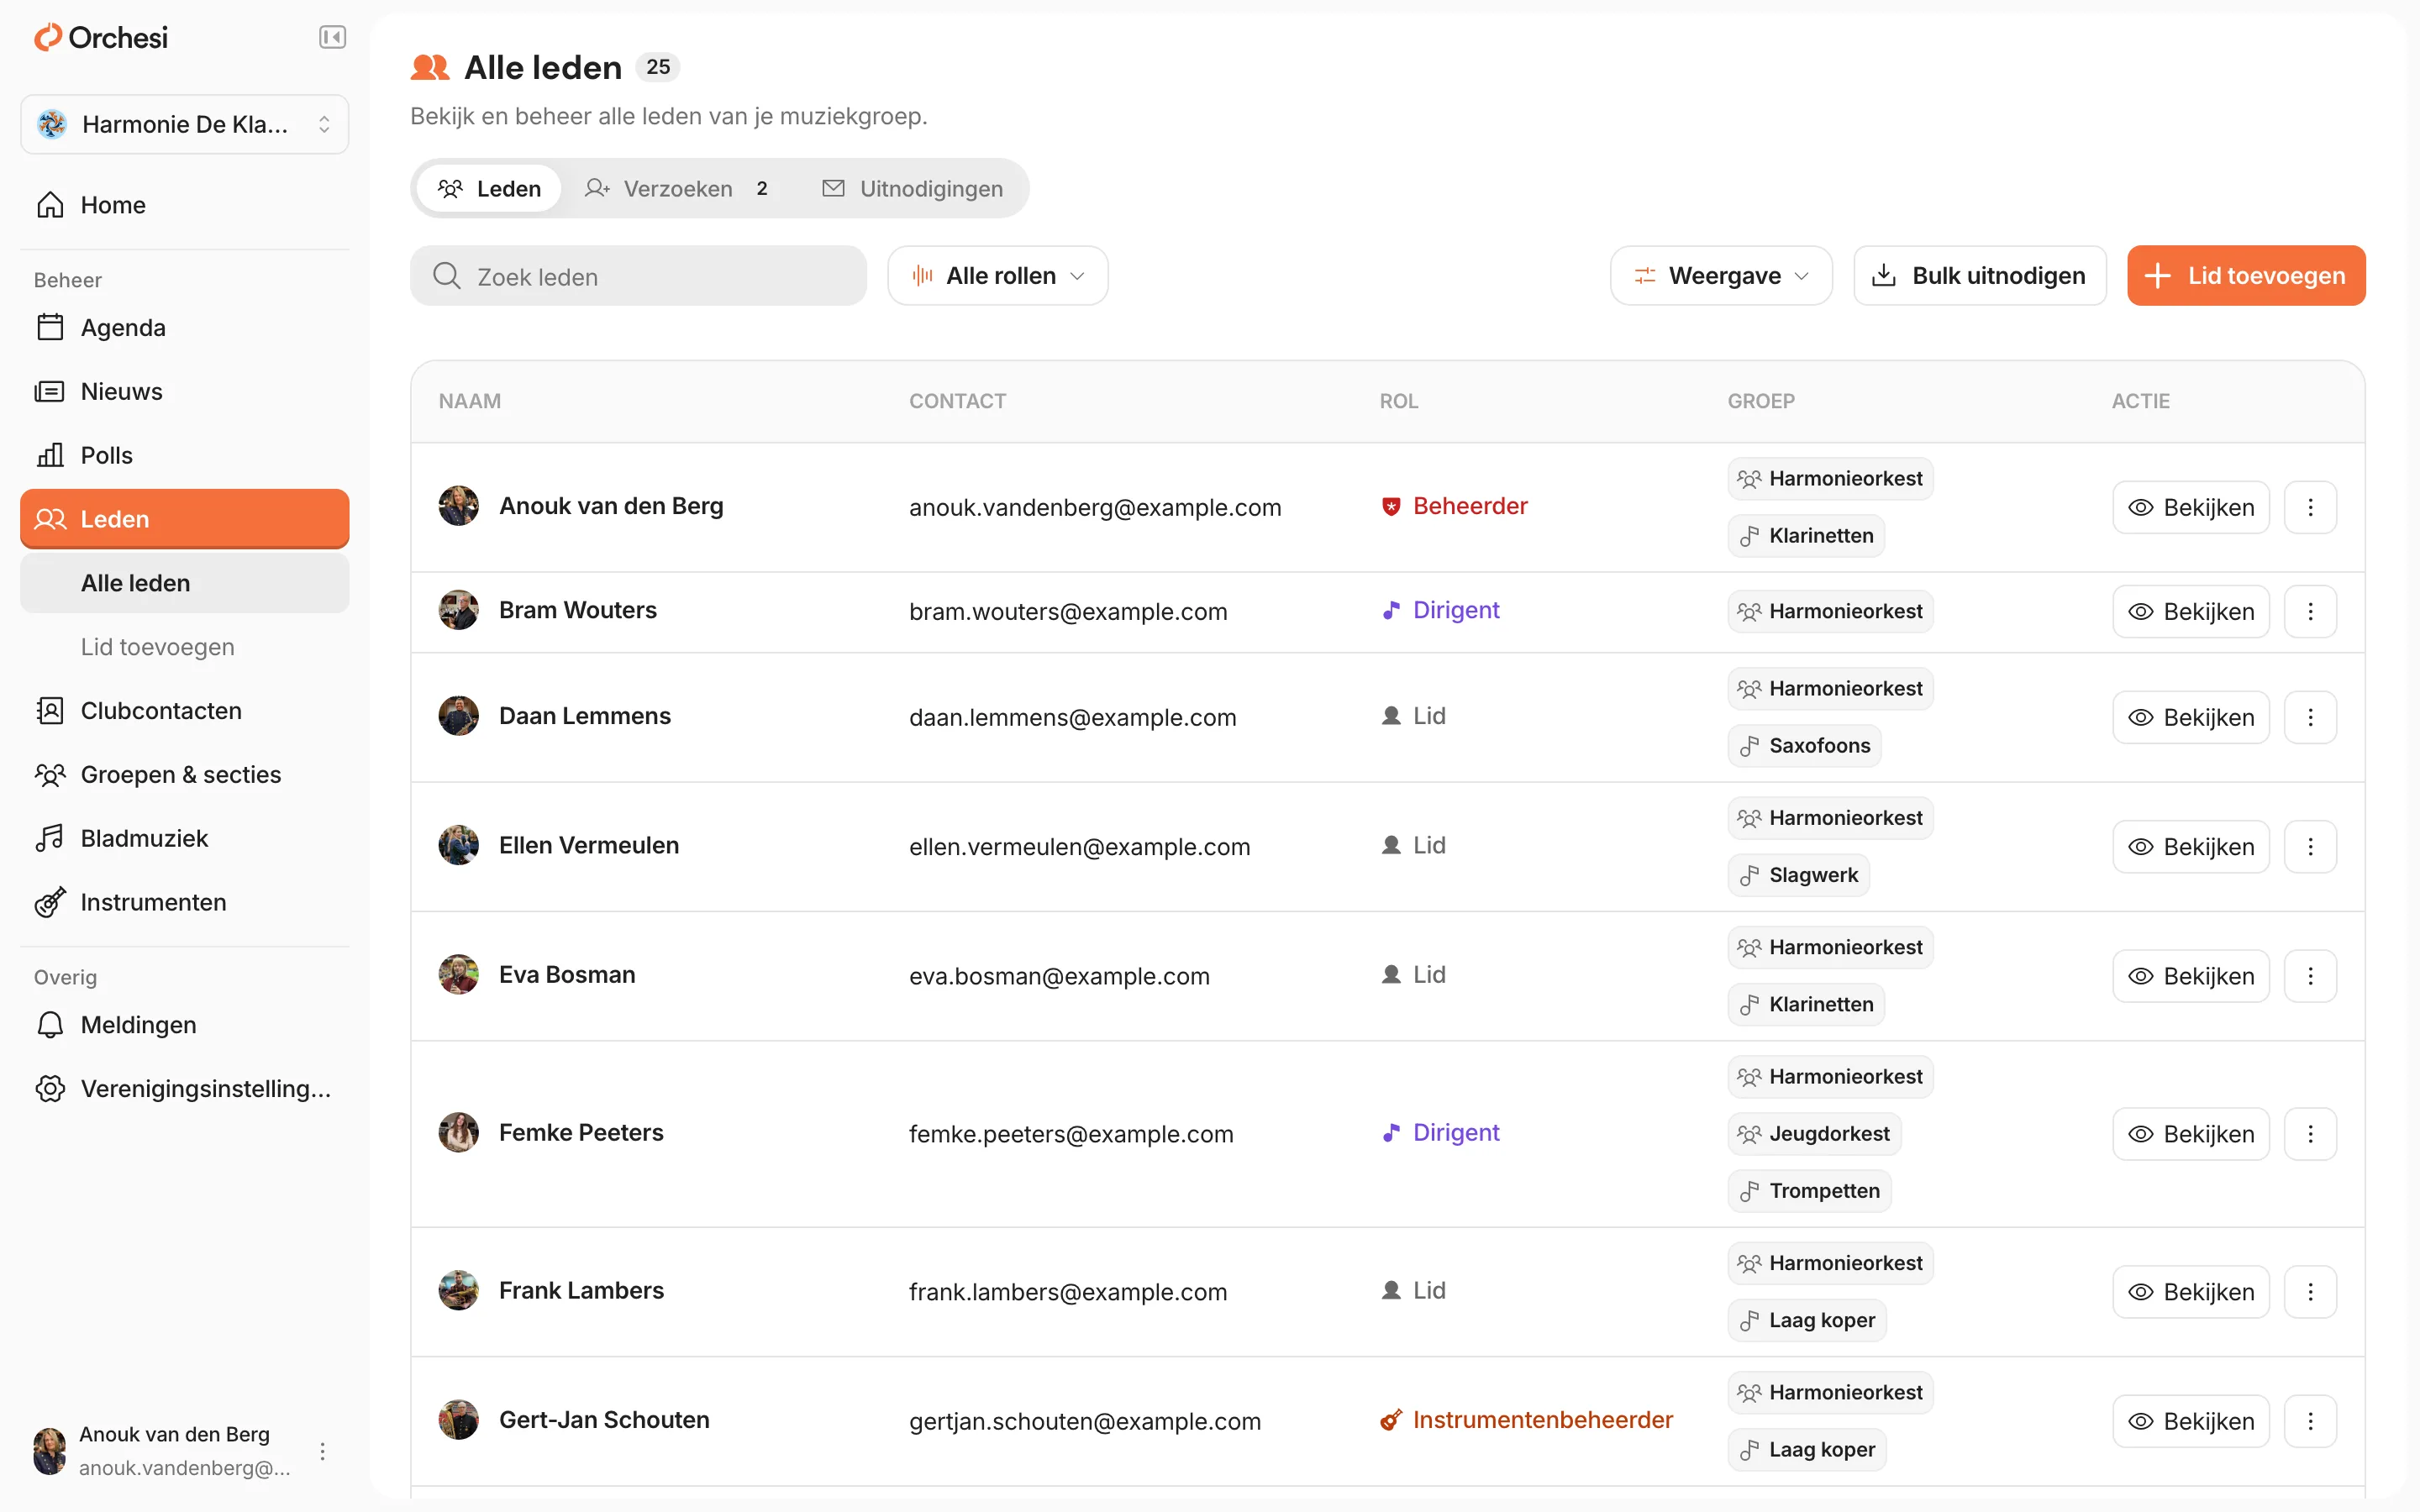Click the Jeugdorkest group tag
Screen dimensions: 2420x1512
[1814, 1134]
